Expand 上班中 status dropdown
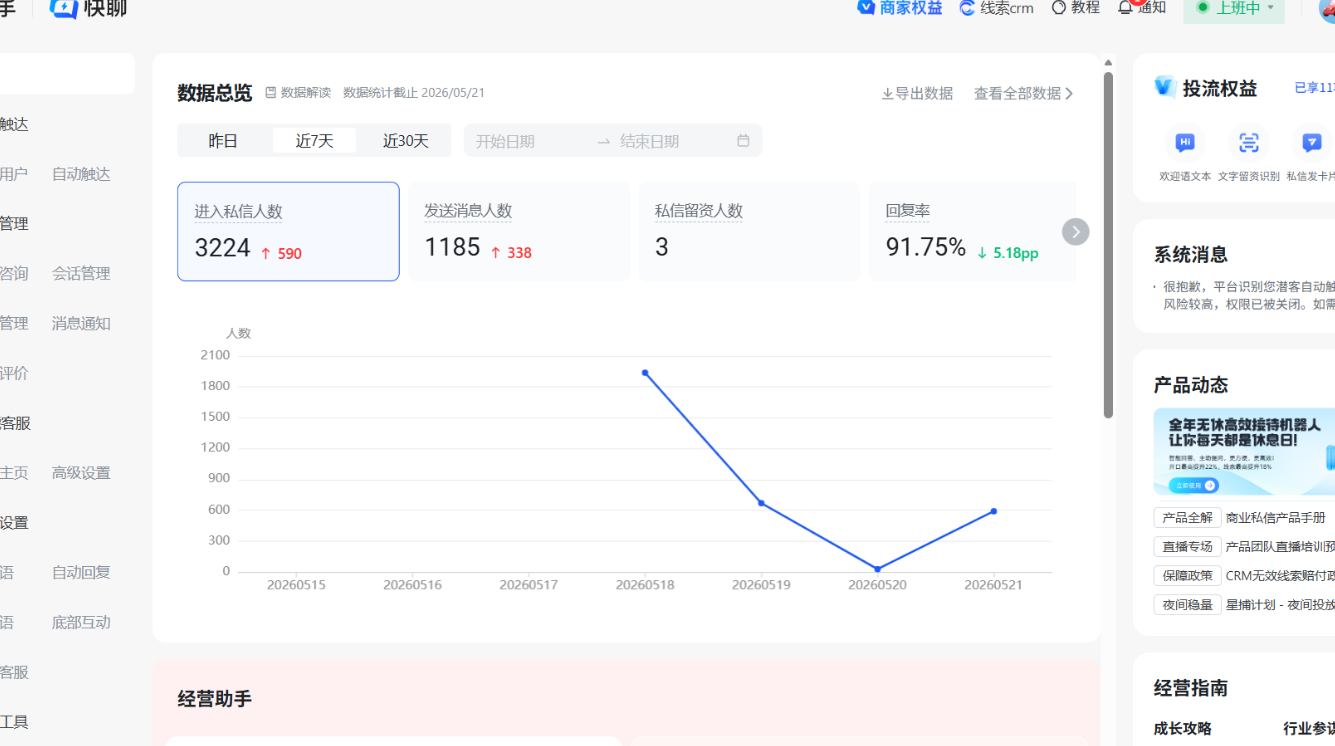 pos(1234,9)
